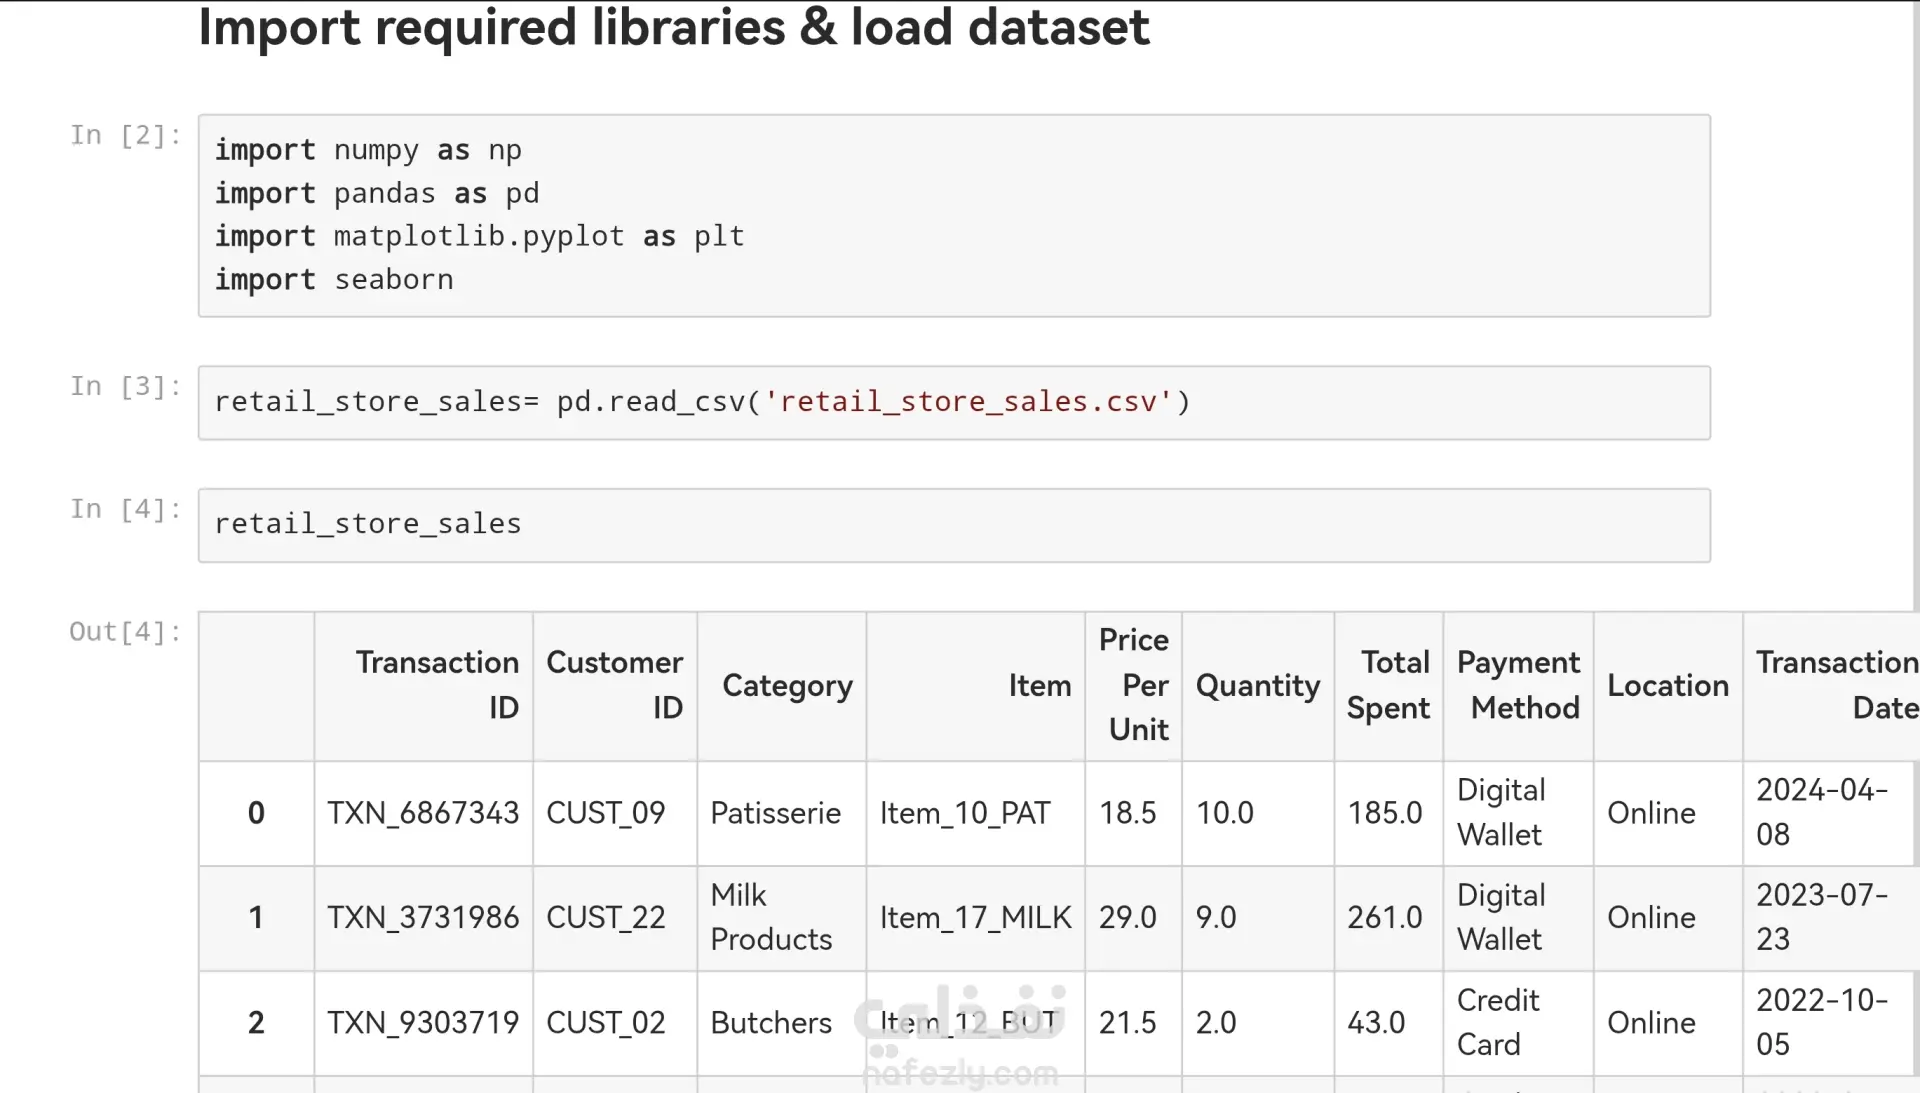Click the TXN_6867343 cell
Screen dimensions: 1920x1093
click(x=424, y=813)
